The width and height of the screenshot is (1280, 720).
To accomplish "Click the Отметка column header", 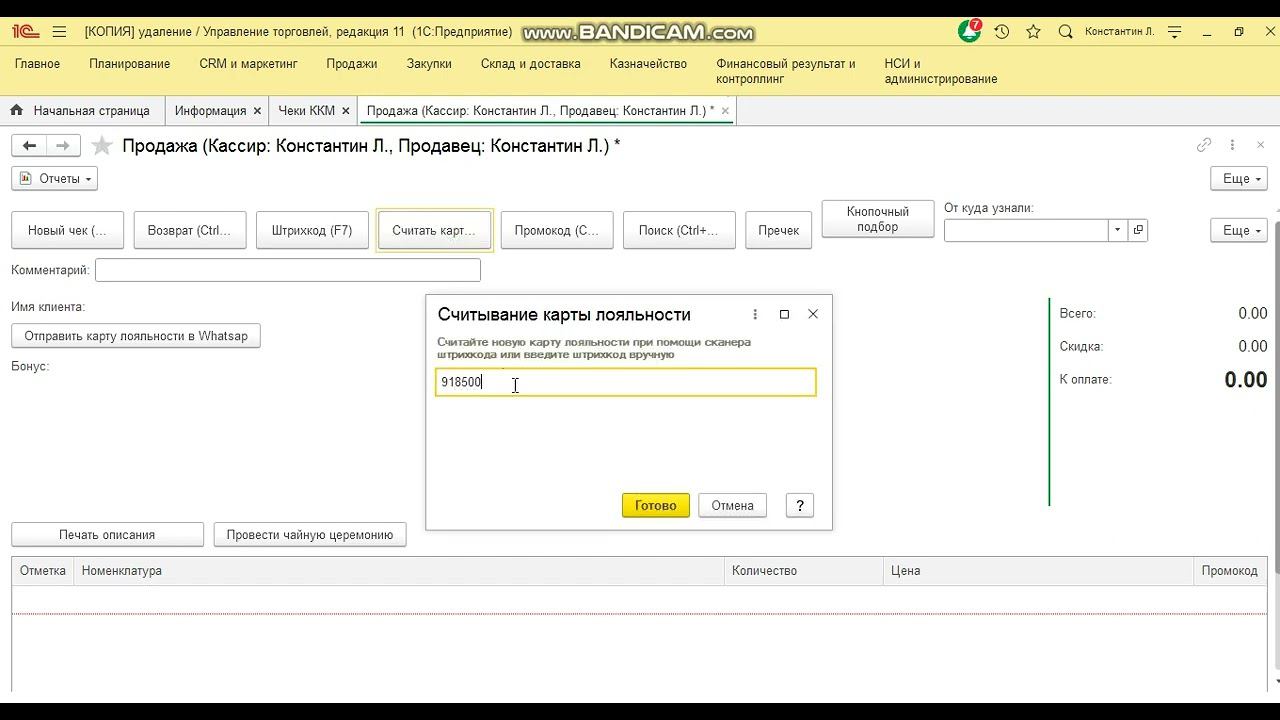I will (x=43, y=571).
